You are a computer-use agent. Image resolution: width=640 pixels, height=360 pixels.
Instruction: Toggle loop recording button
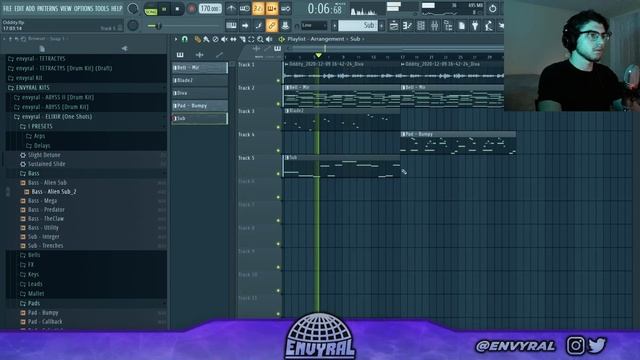(x=285, y=9)
